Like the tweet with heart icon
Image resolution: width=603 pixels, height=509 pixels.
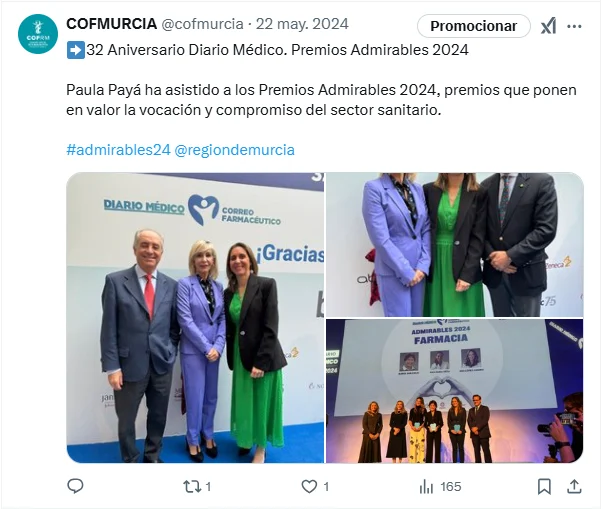(309, 487)
